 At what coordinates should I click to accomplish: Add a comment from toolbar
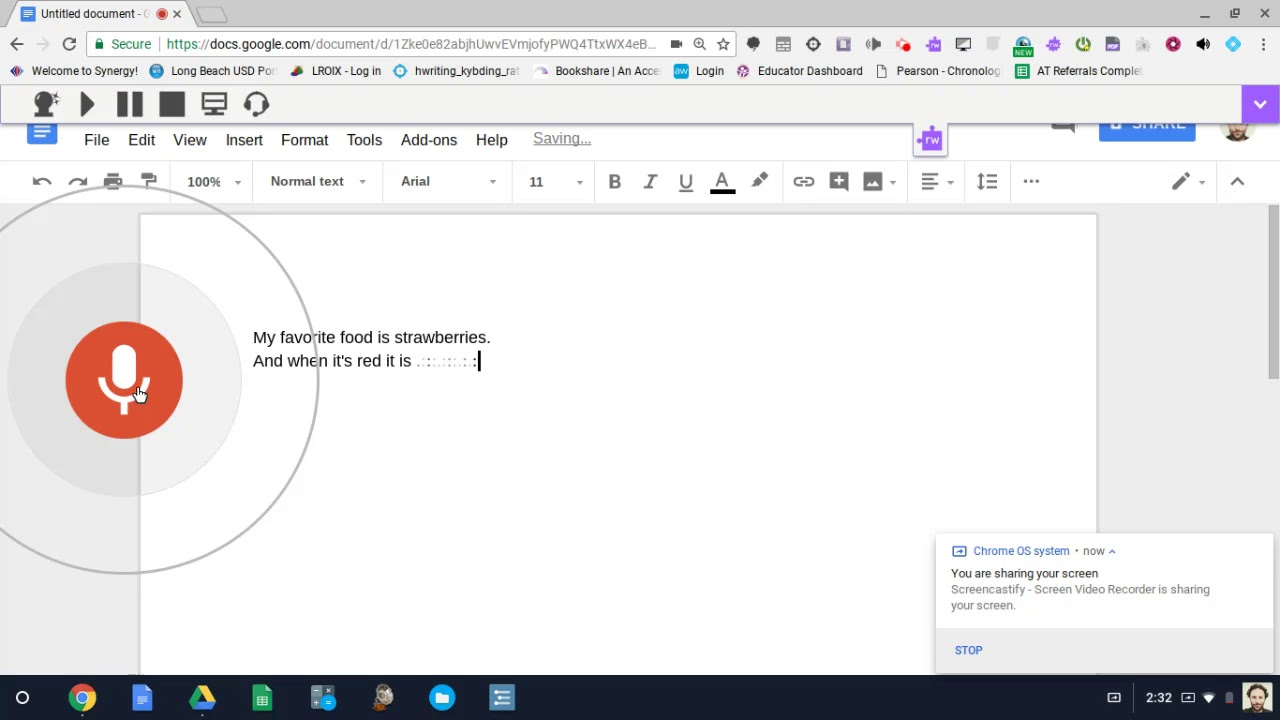tap(839, 181)
